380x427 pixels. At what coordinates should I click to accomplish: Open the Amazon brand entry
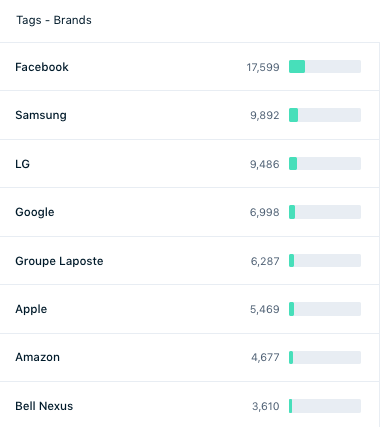coord(38,357)
